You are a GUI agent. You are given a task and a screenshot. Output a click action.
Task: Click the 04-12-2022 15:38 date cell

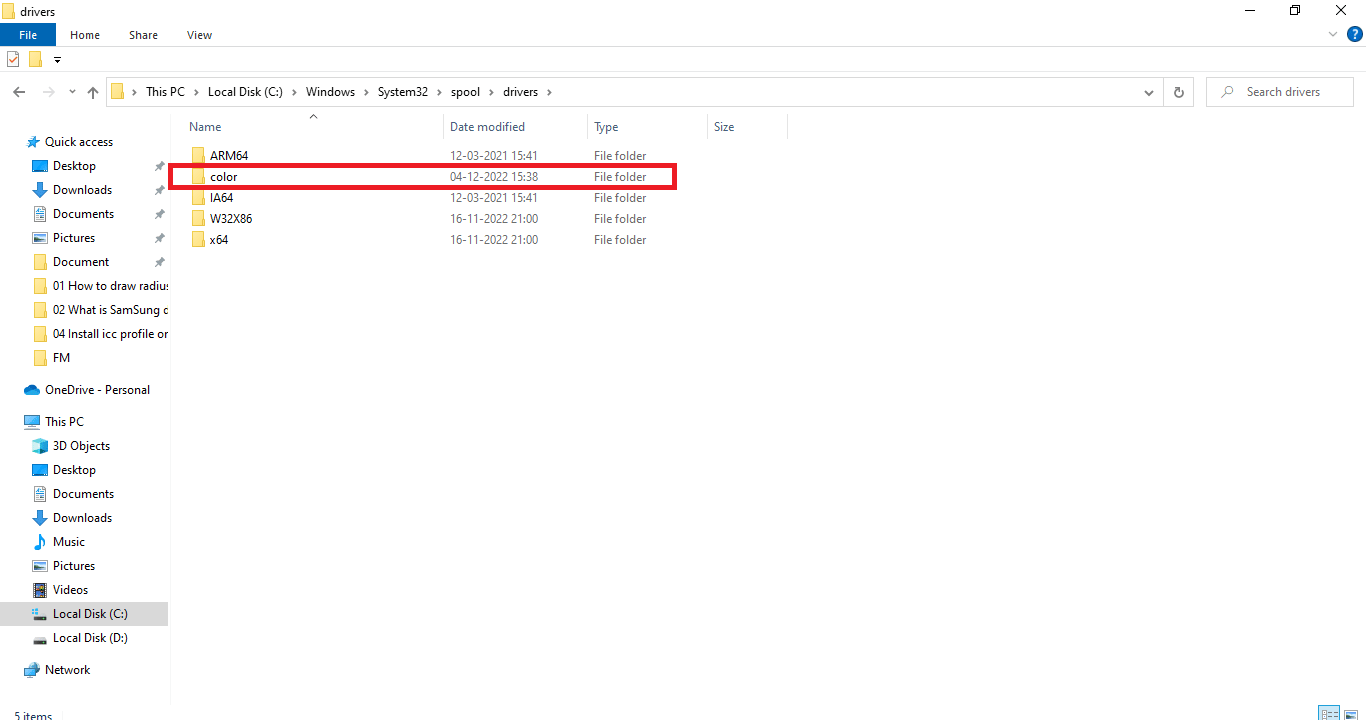(x=494, y=177)
